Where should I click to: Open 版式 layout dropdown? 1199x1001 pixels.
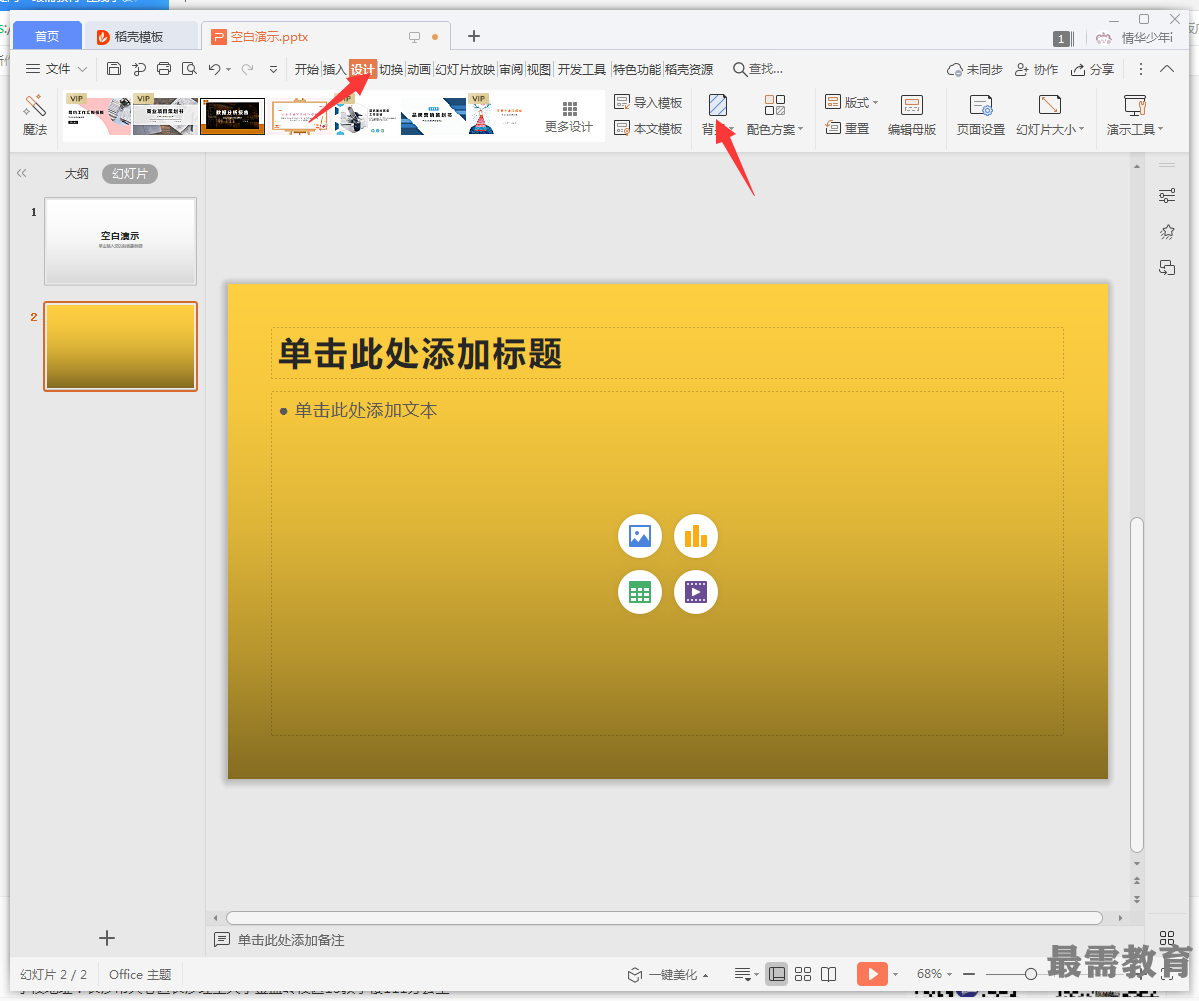click(852, 102)
